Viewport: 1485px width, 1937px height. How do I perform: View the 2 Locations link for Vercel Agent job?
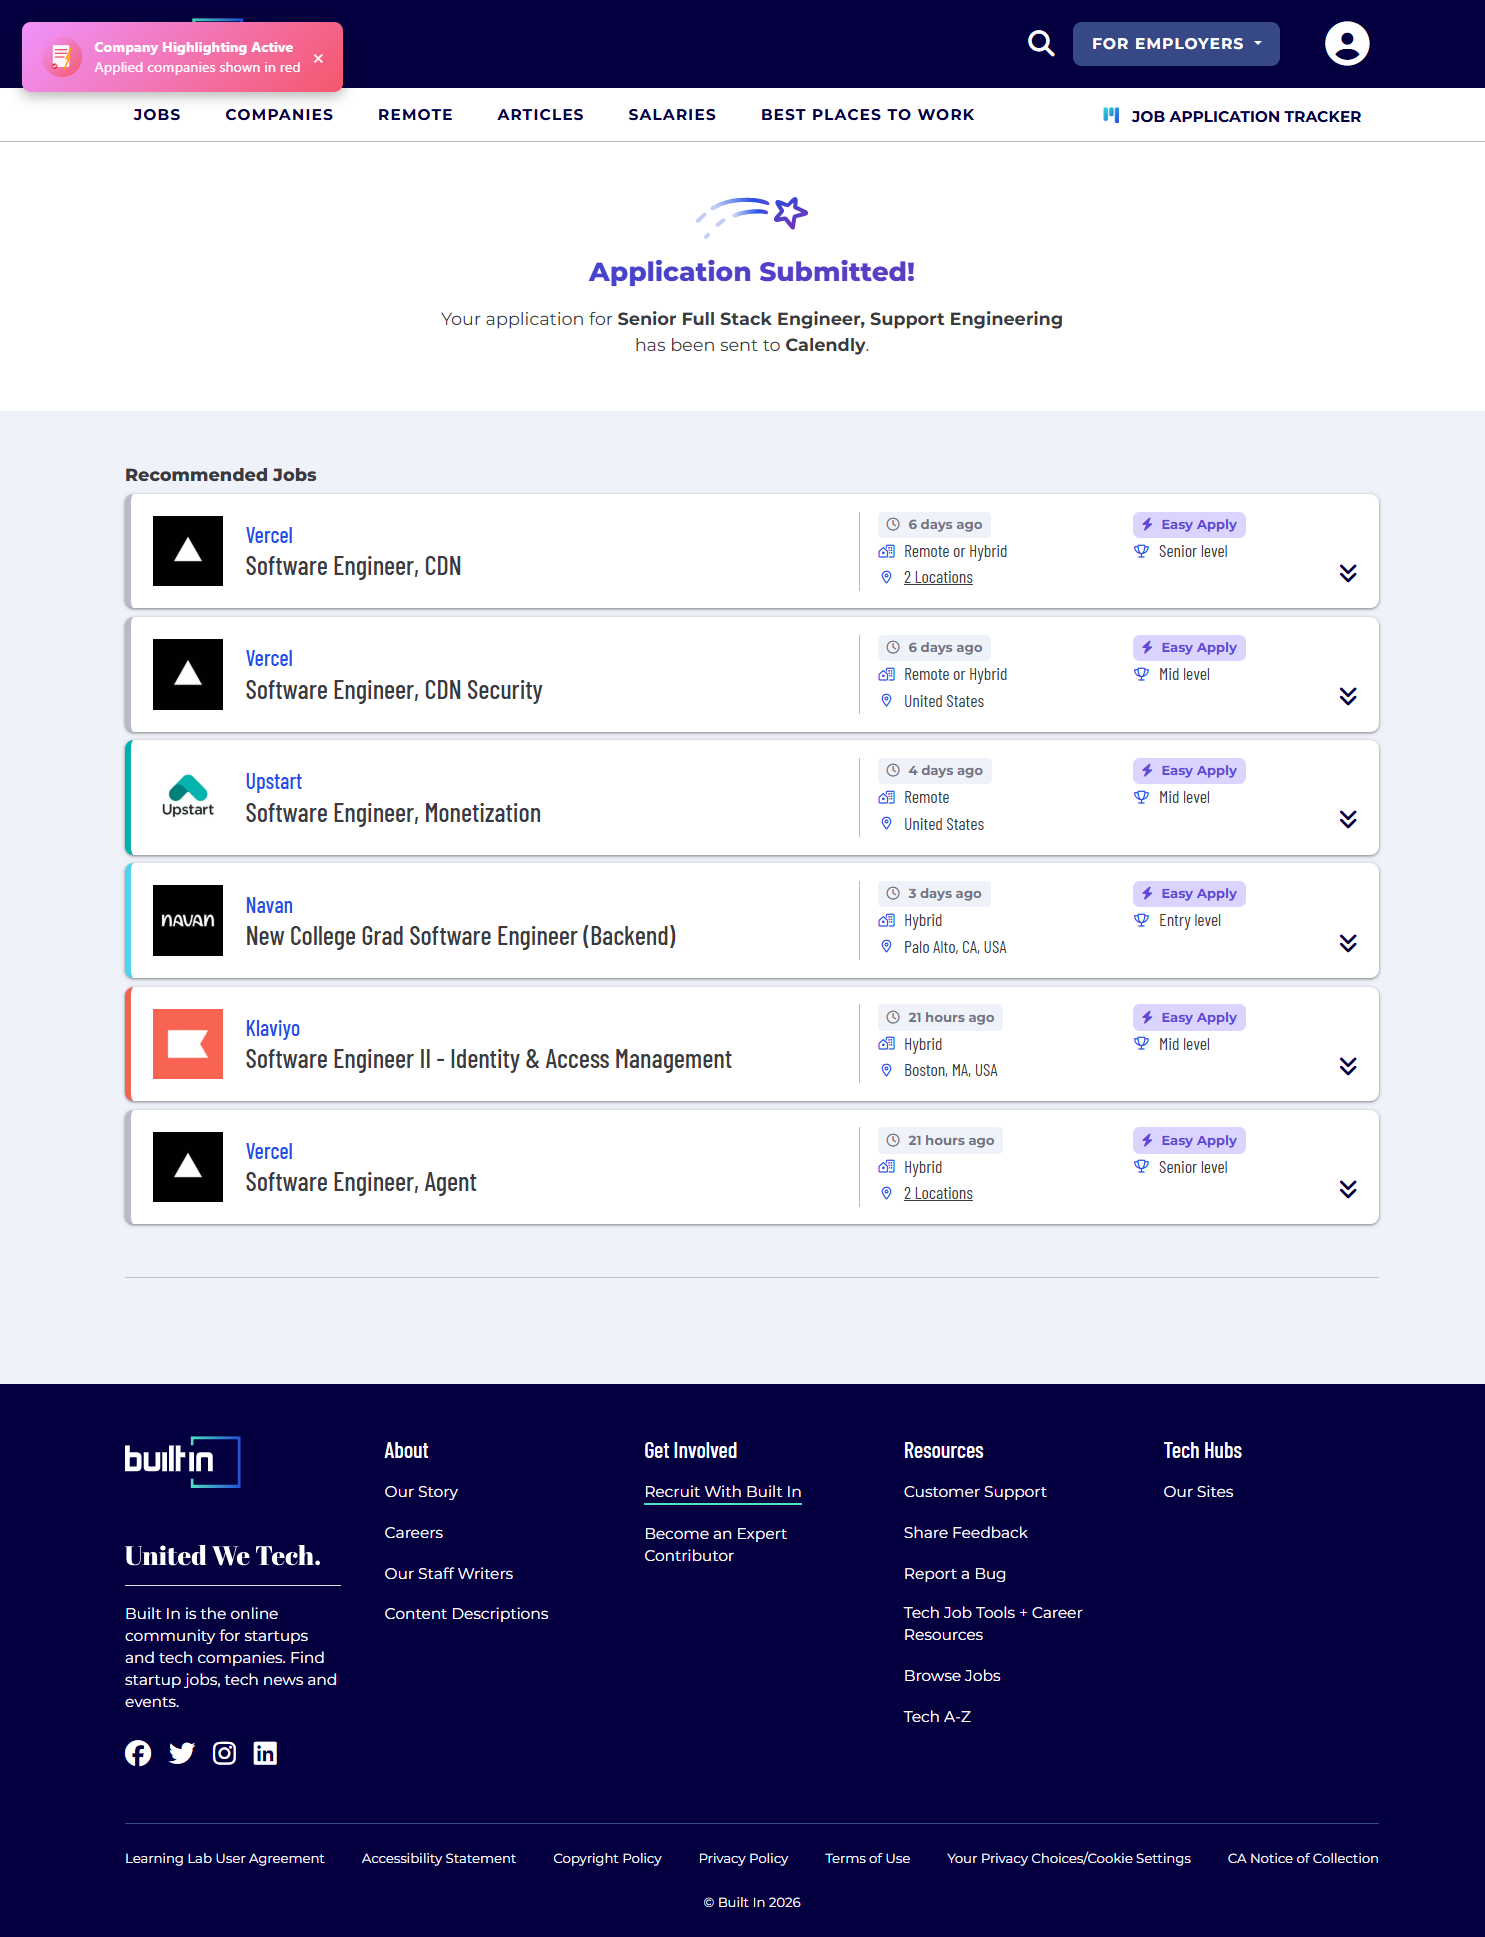[938, 1194]
